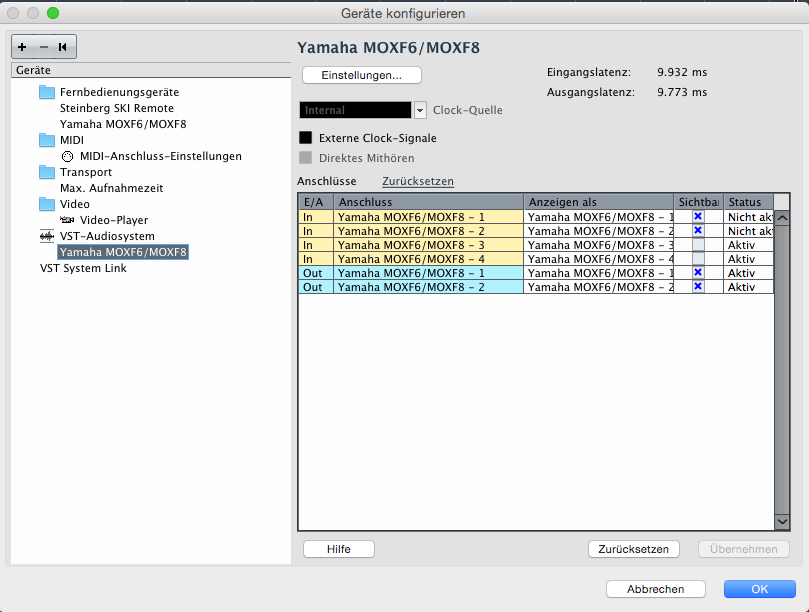Image resolution: width=809 pixels, height=612 pixels.
Task: Click the plus add device button
Action: (x=22, y=47)
